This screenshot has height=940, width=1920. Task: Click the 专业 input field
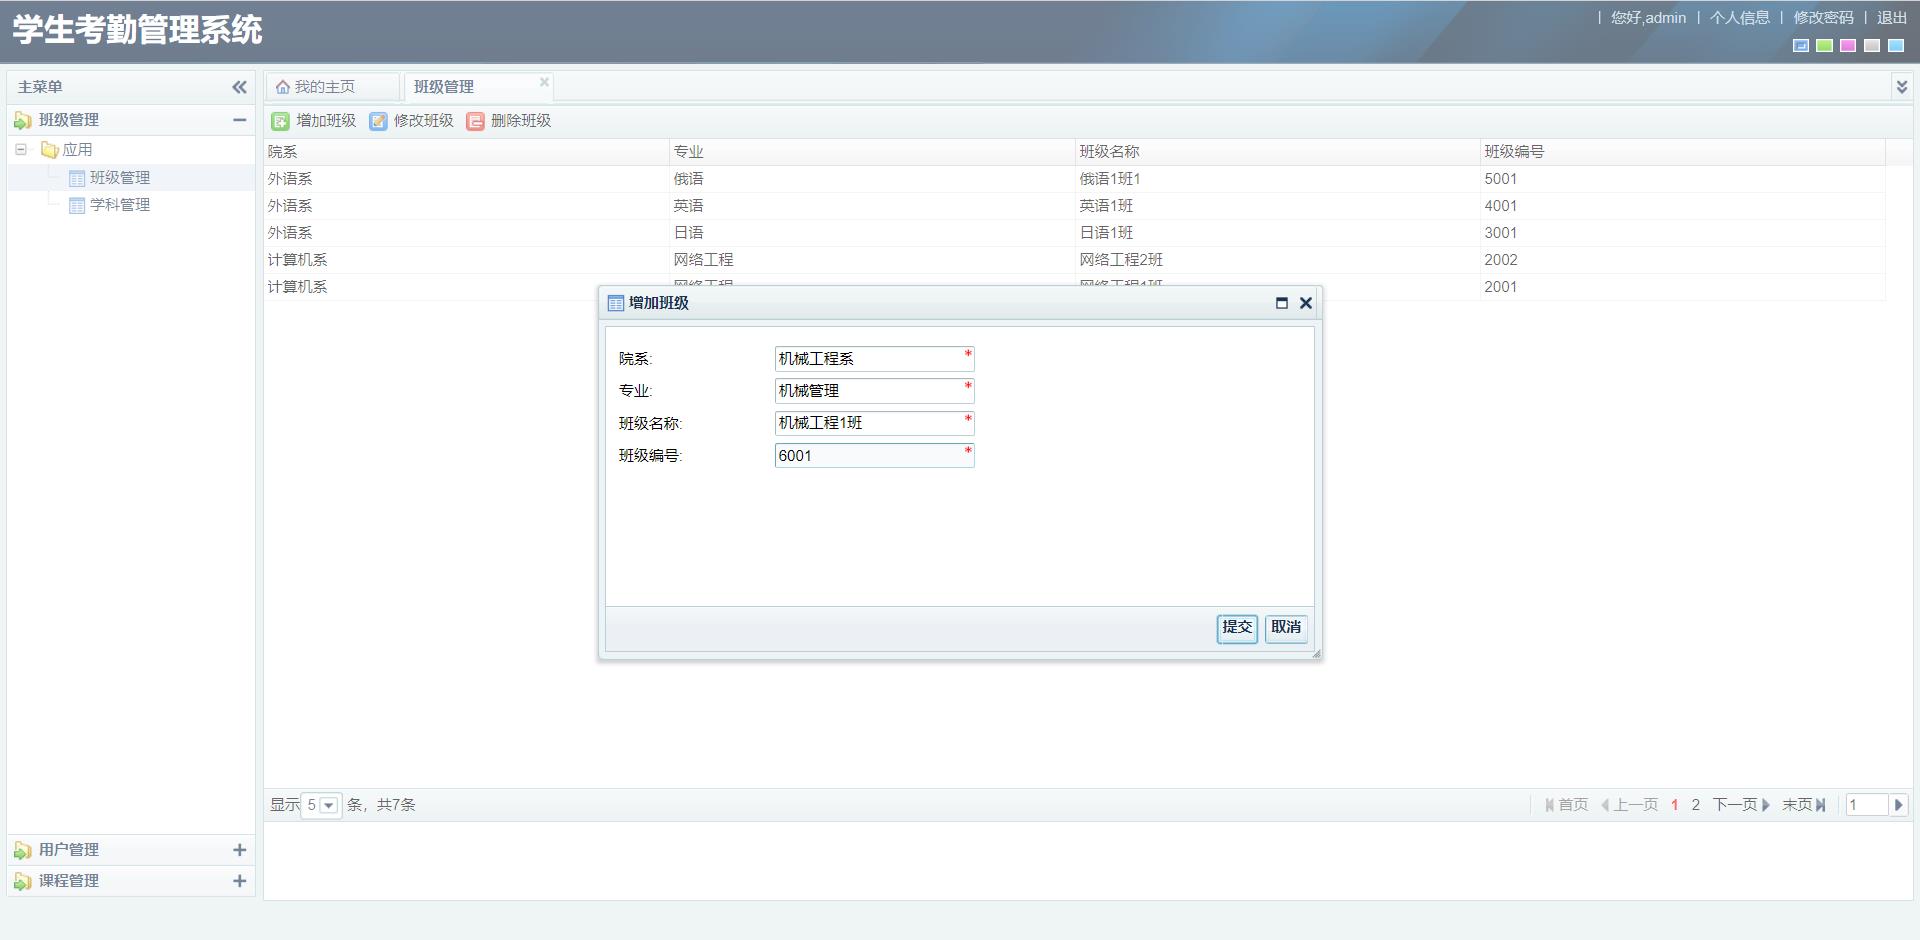[x=875, y=391]
